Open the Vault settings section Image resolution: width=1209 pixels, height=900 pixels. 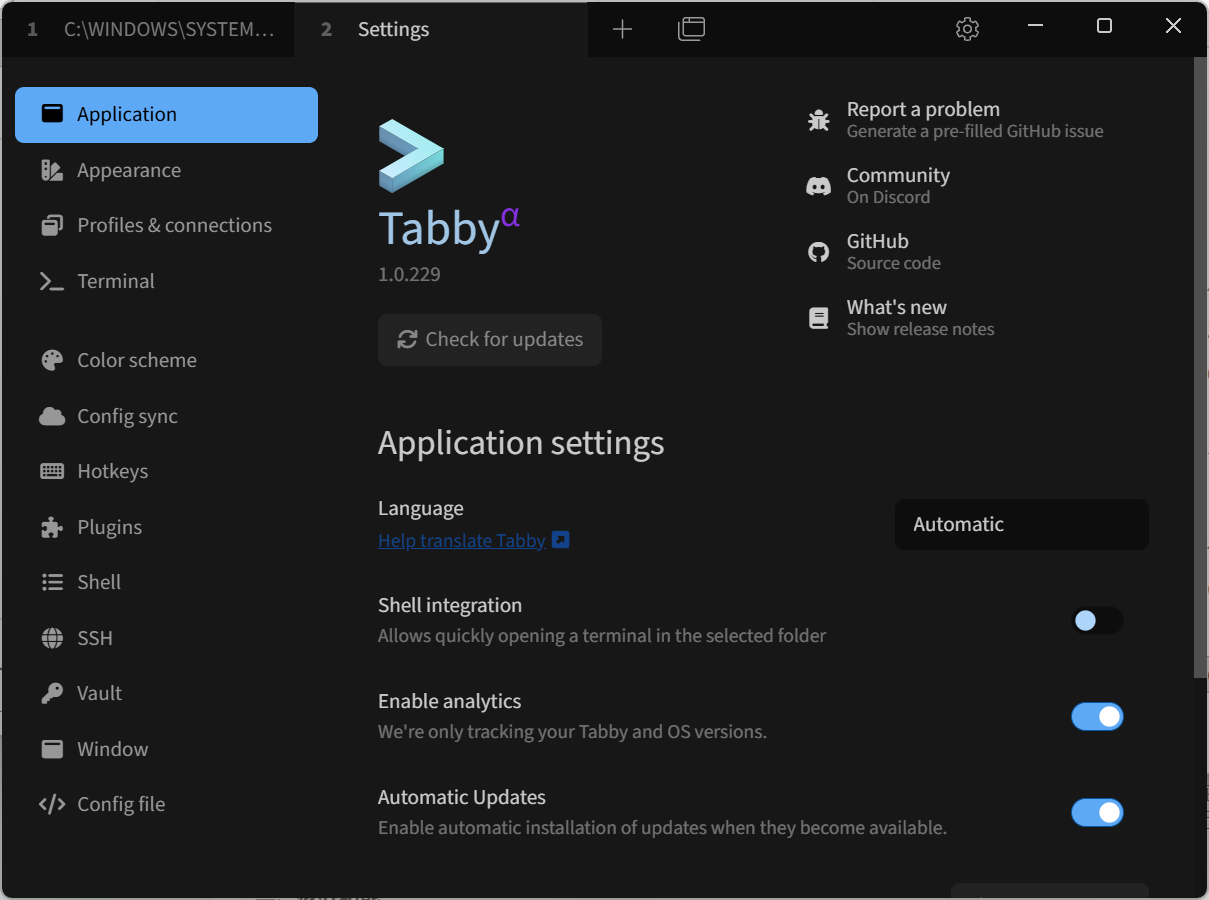point(99,693)
